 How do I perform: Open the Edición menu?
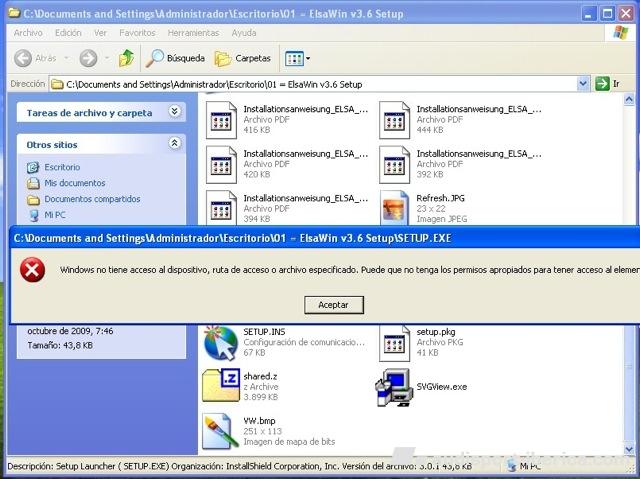[x=68, y=33]
